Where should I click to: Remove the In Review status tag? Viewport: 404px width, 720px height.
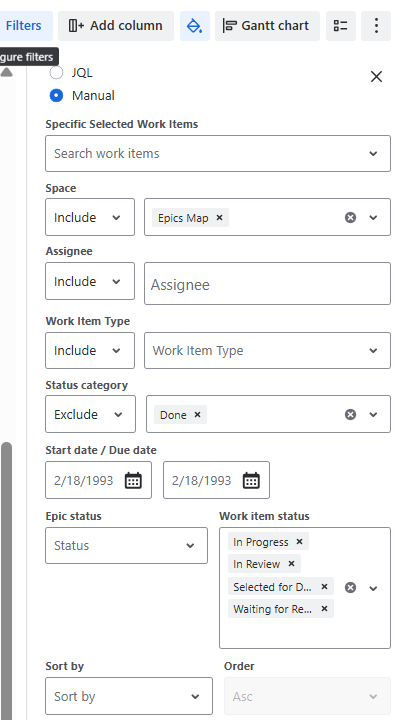(x=291, y=563)
